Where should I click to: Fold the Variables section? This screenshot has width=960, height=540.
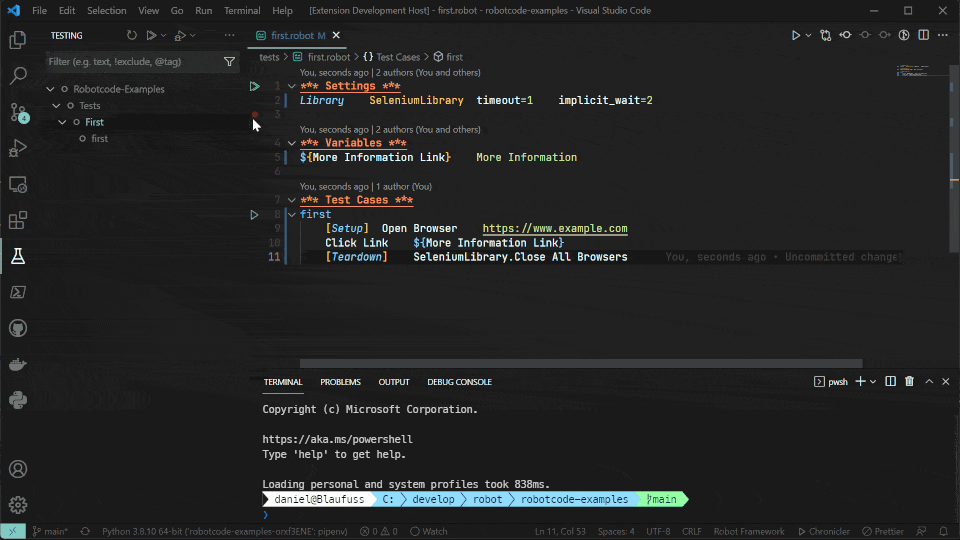[291, 143]
